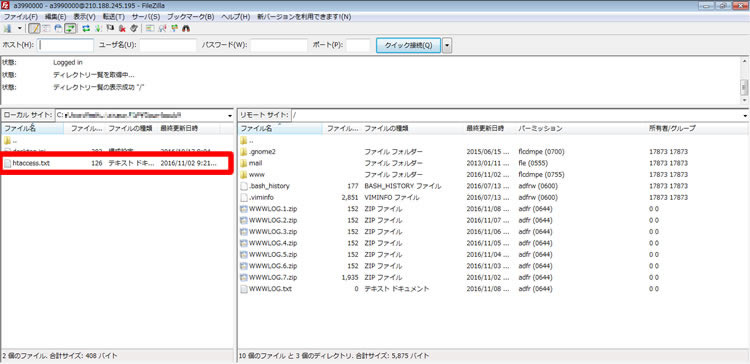
Task: Reconnect to the last server
Action: coord(134,29)
